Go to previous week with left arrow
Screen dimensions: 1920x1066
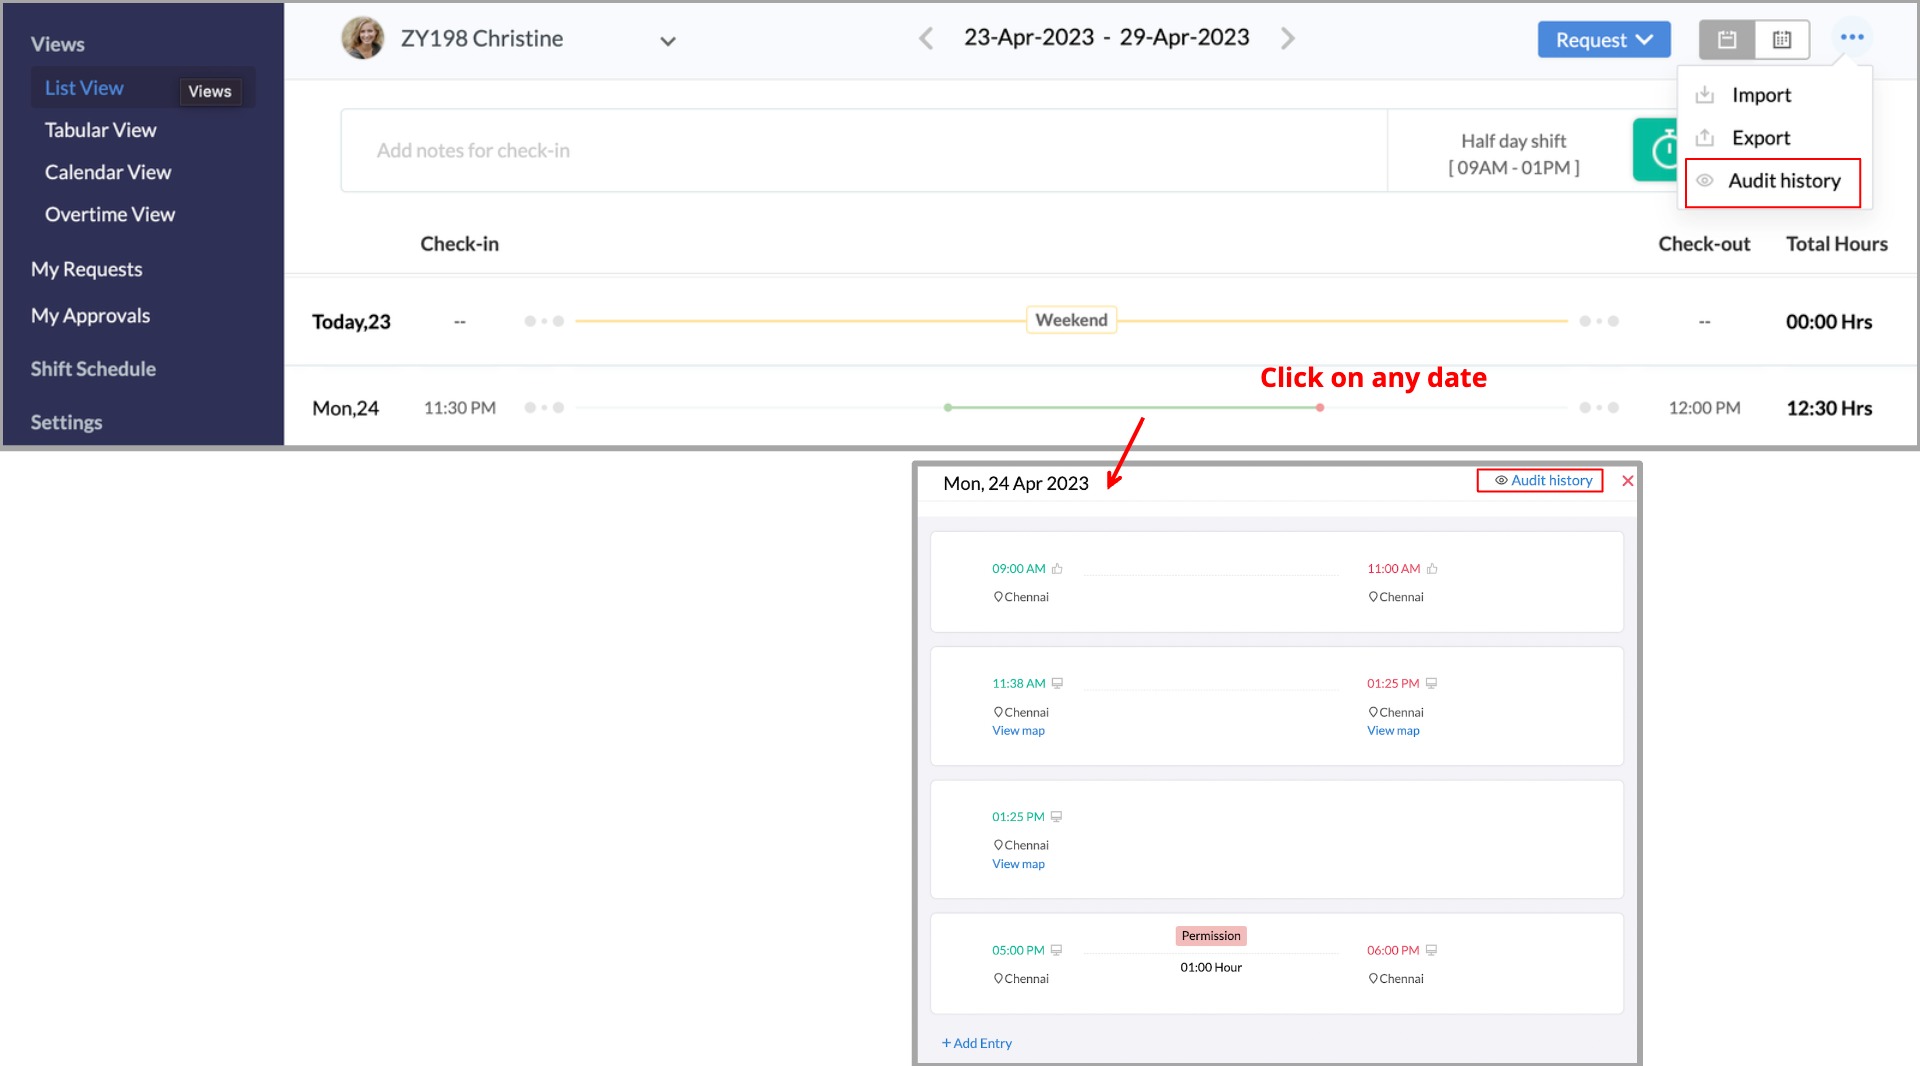pos(926,38)
